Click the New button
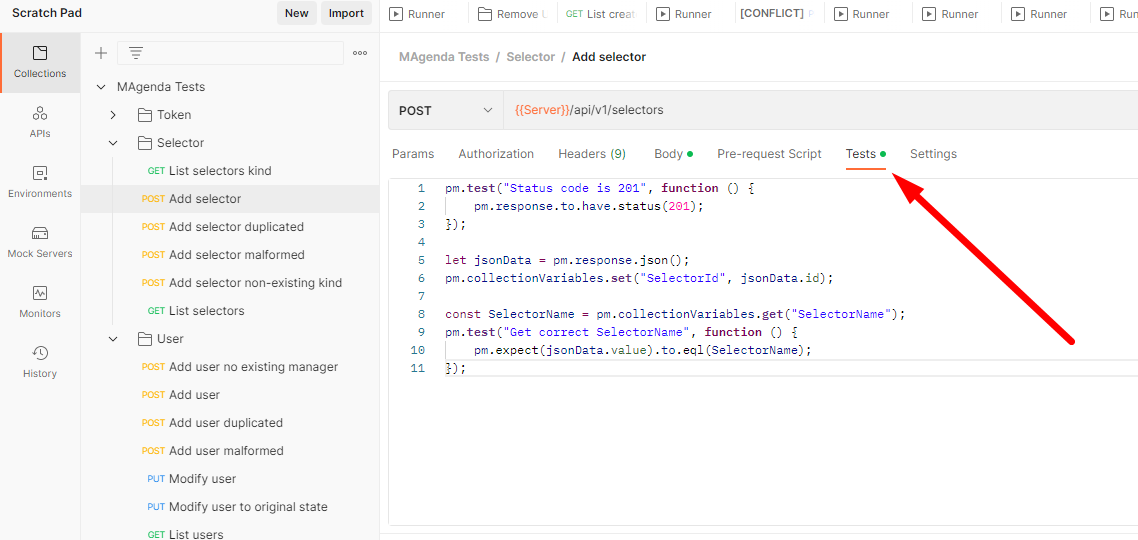This screenshot has width=1138, height=540. coord(296,13)
